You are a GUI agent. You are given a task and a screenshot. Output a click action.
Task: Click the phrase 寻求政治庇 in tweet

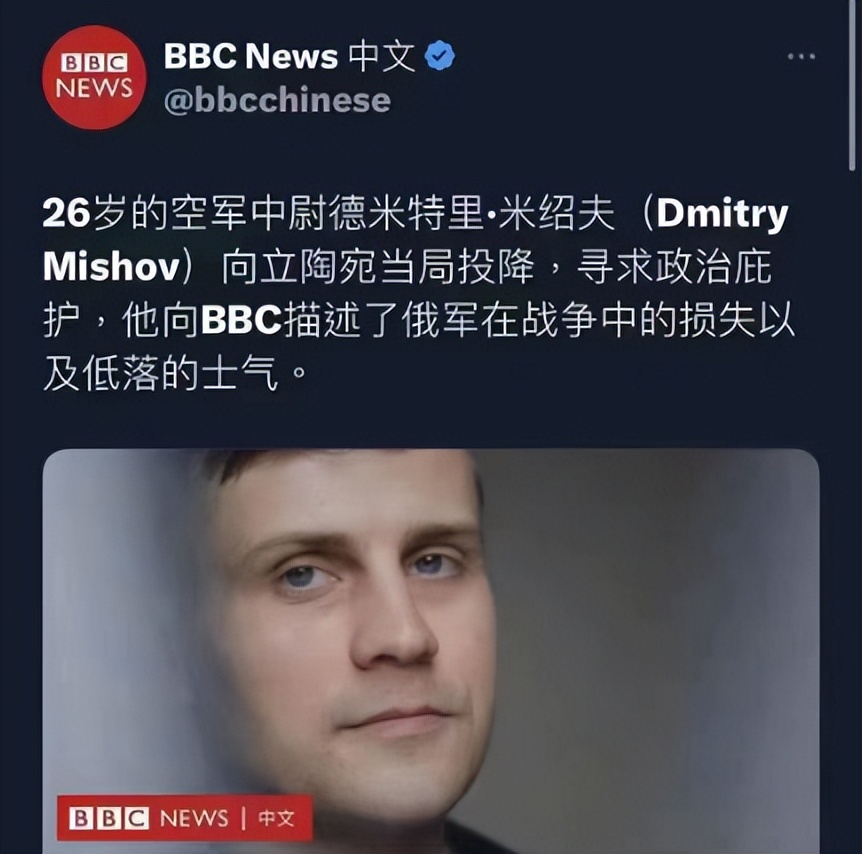tap(675, 267)
